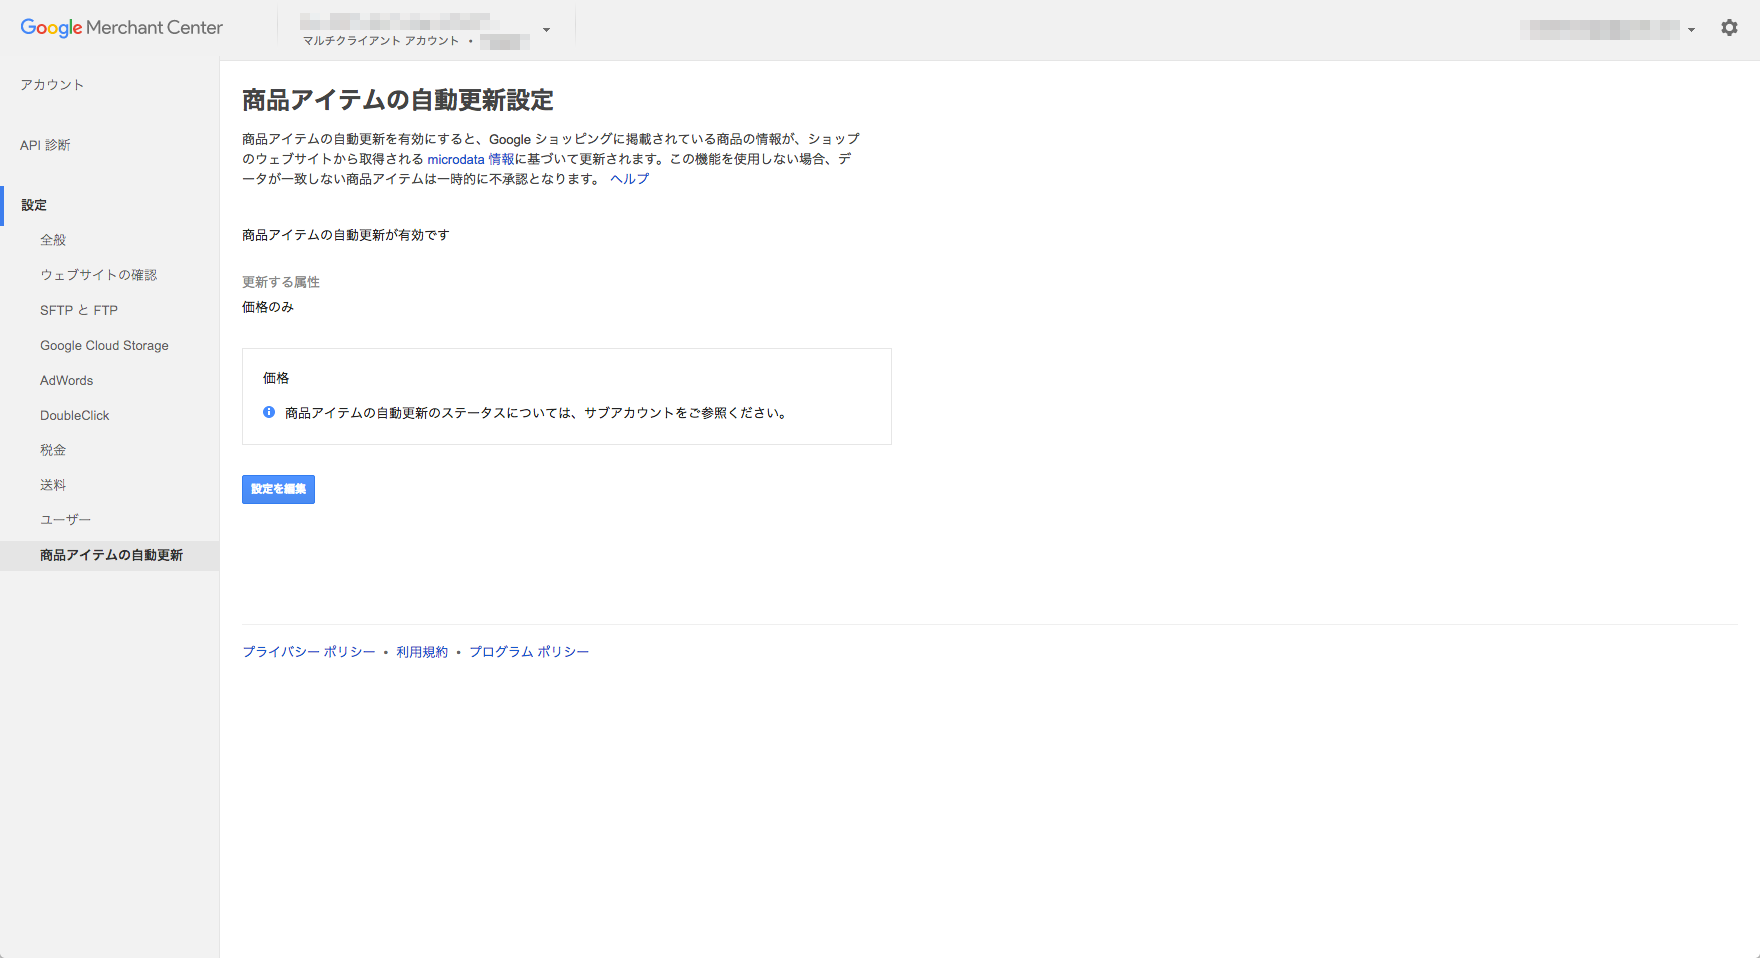Open ウェブサイトの確認 settings page
This screenshot has width=1760, height=958.
[99, 275]
